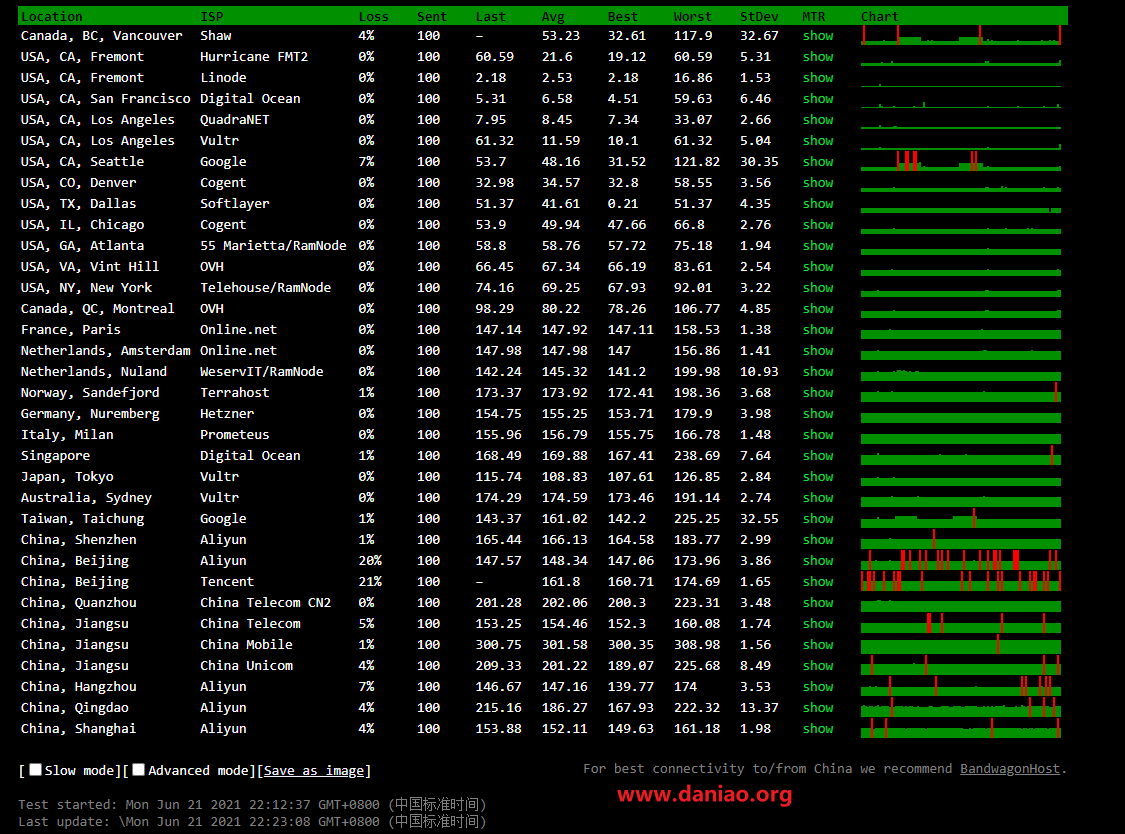Click the chart for Jiangsu China Mobile
1125x834 pixels.
tap(961, 645)
